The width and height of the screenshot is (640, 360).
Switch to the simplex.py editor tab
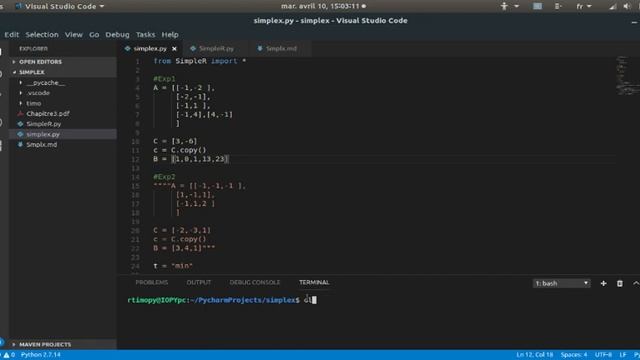click(150, 49)
